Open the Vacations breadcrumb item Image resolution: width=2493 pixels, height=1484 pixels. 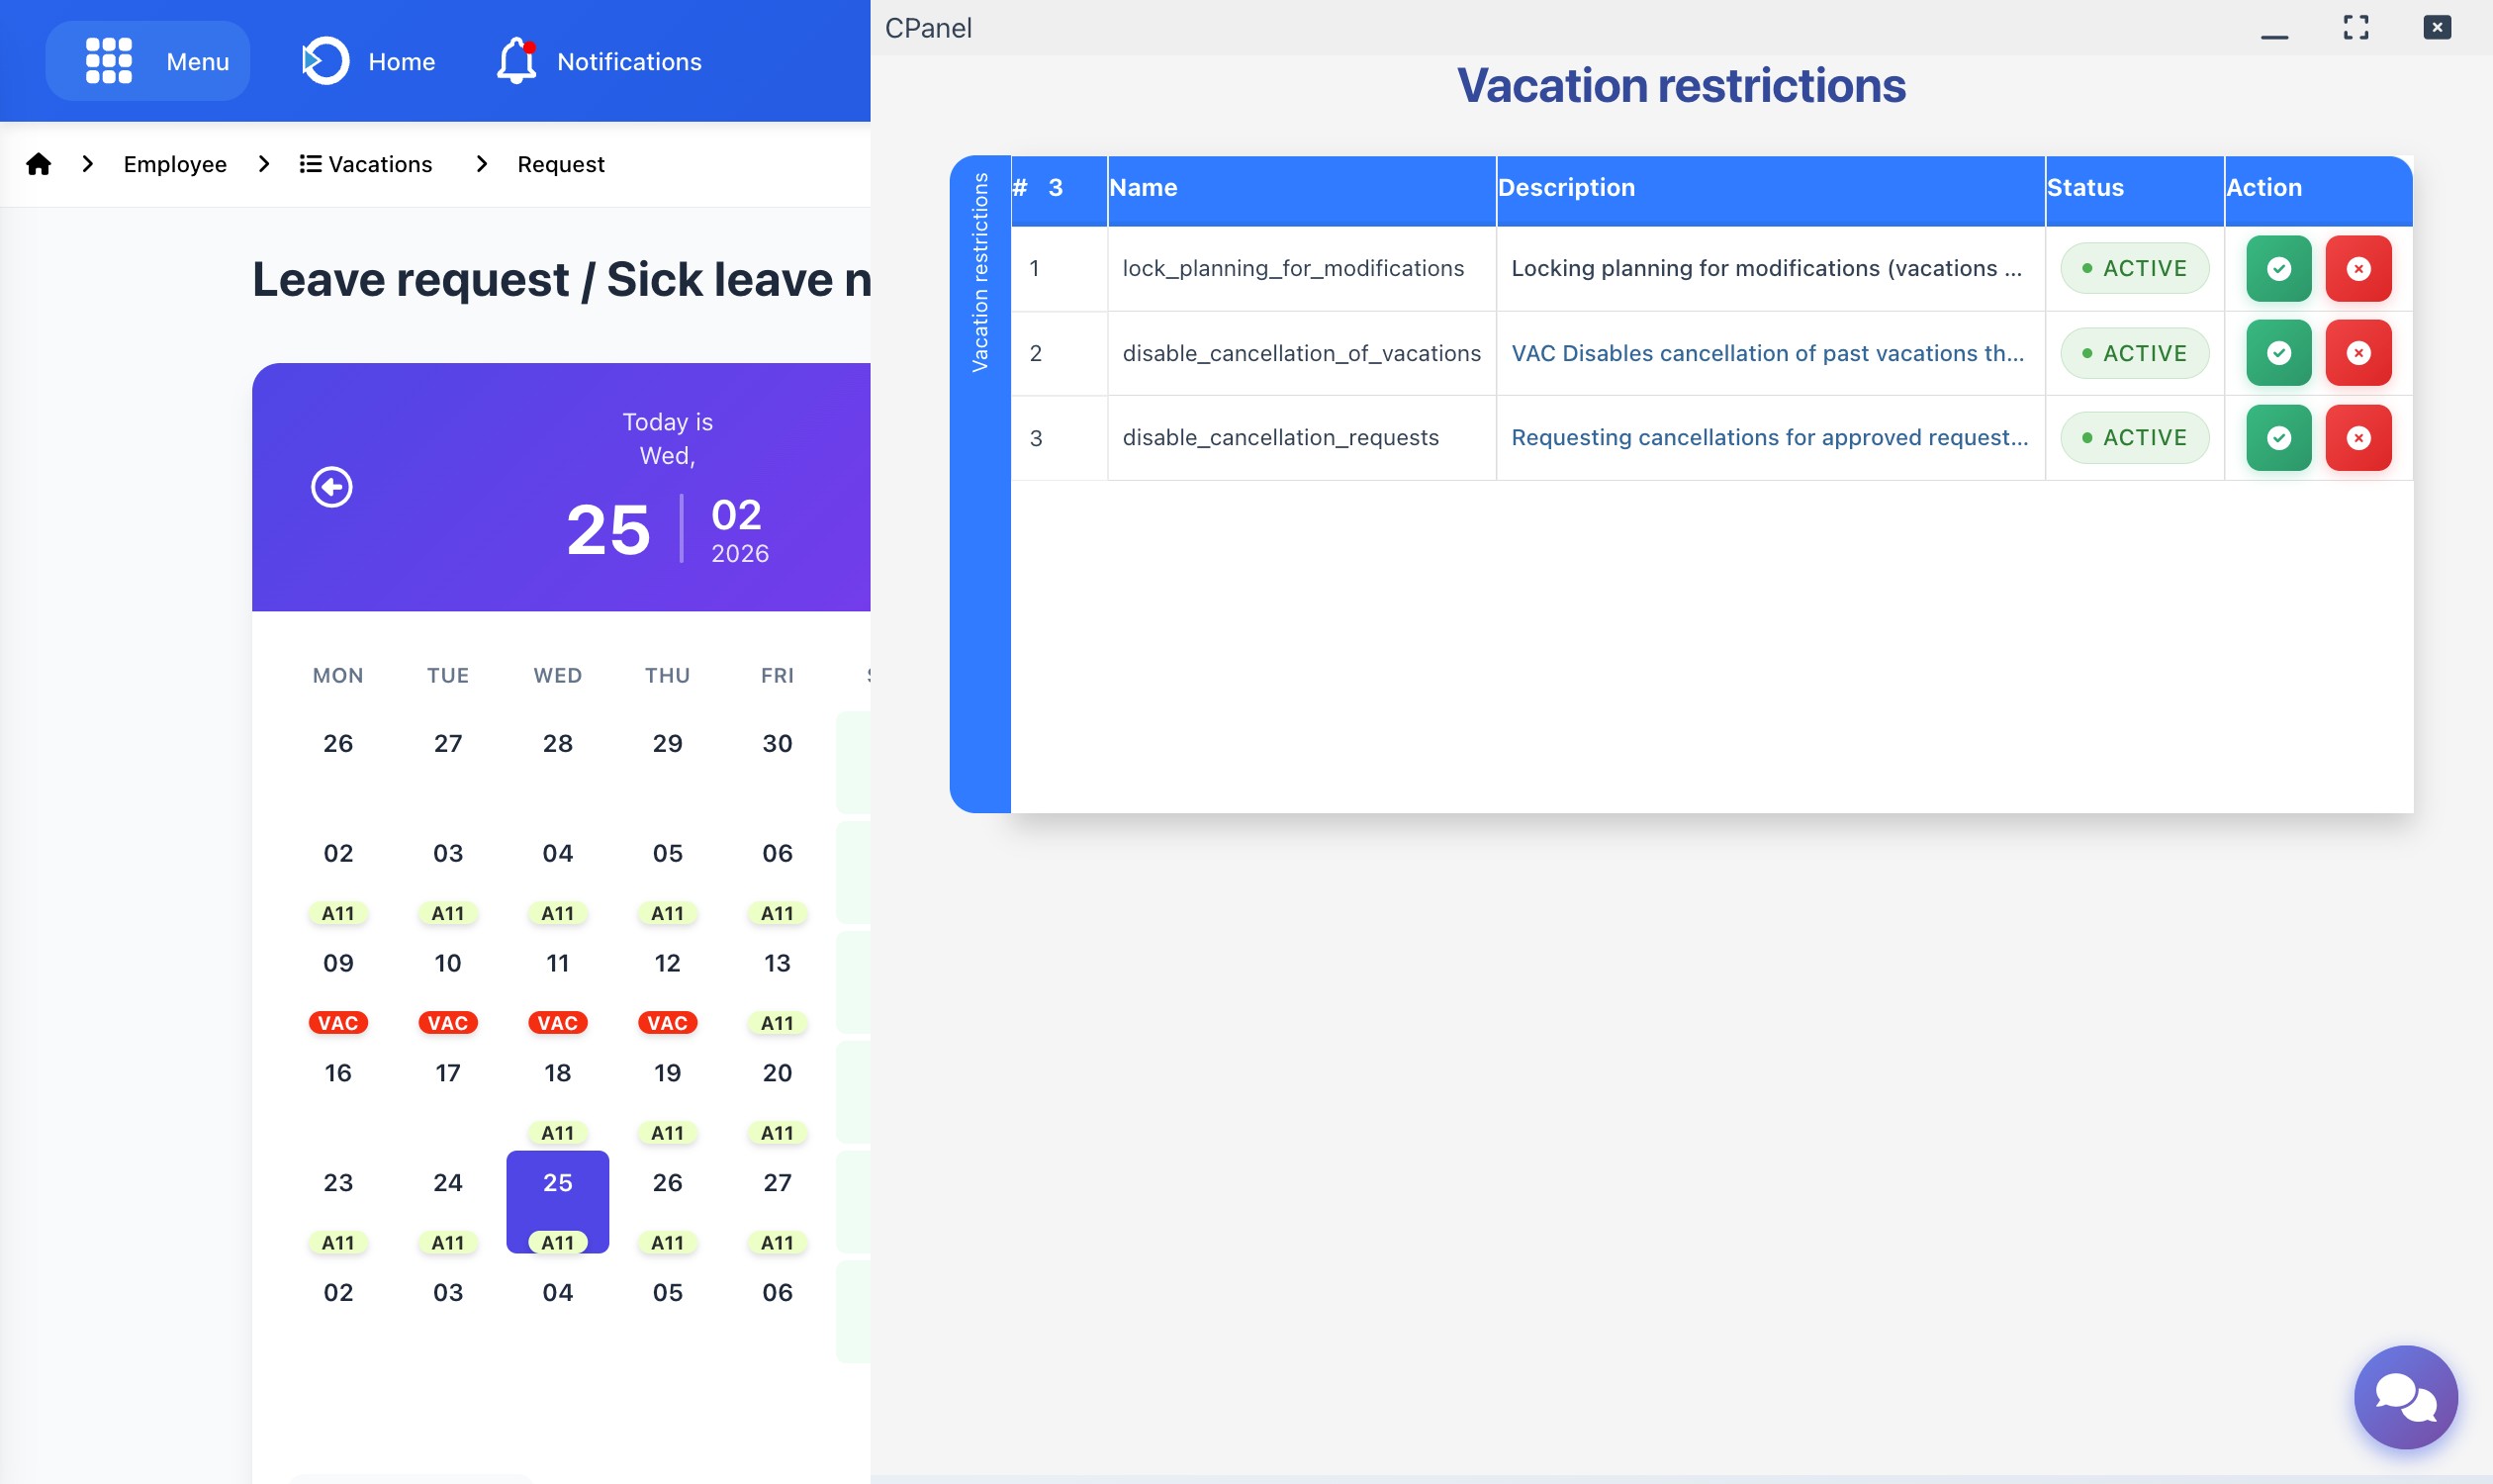[x=366, y=164]
